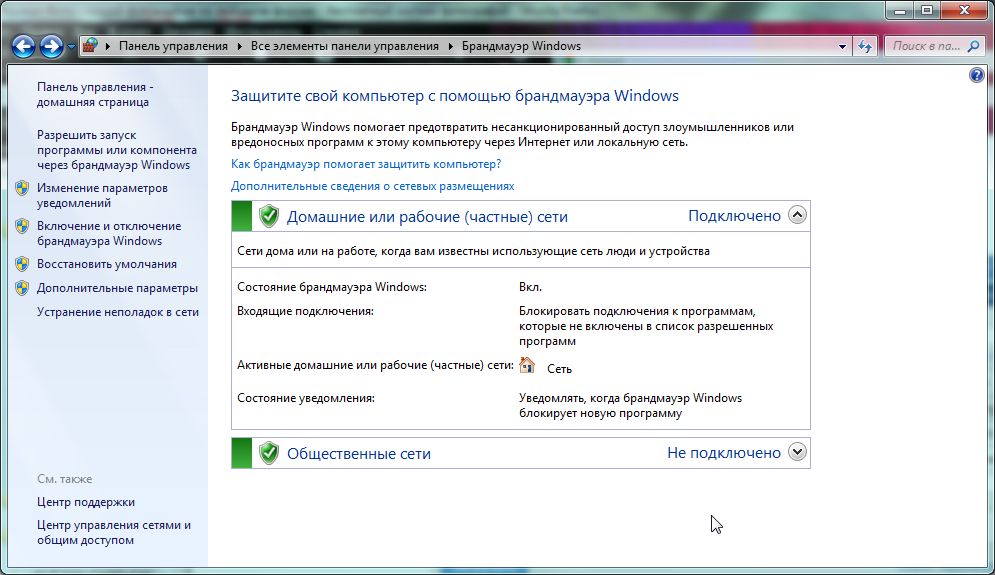This screenshot has width=995, height=575.
Task: Click the network name "Сеть"
Action: coord(559,369)
